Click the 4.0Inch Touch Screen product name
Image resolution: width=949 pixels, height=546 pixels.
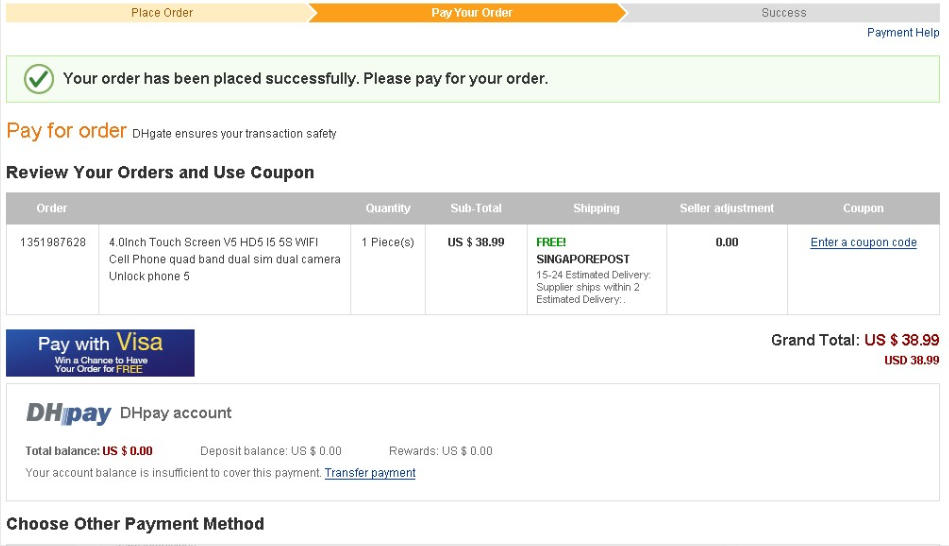tap(224, 259)
